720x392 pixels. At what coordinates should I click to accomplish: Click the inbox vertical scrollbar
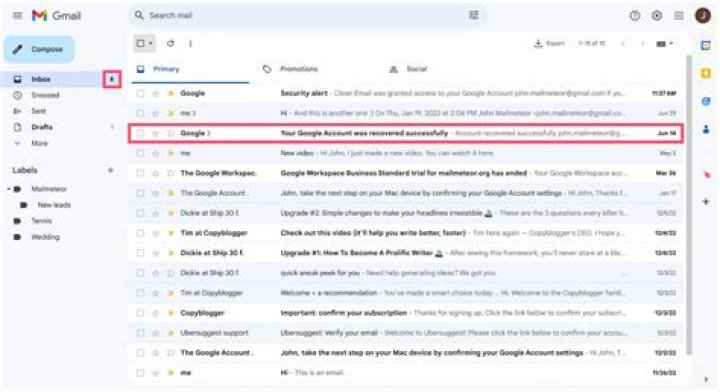coord(688,204)
